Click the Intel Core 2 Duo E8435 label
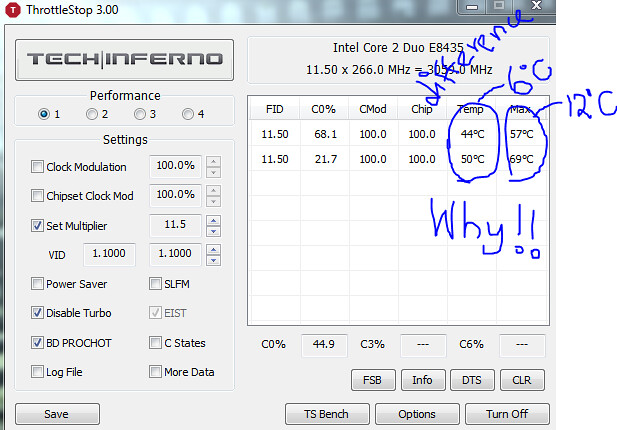Image resolution: width=617 pixels, height=430 pixels. pyautogui.click(x=398, y=48)
